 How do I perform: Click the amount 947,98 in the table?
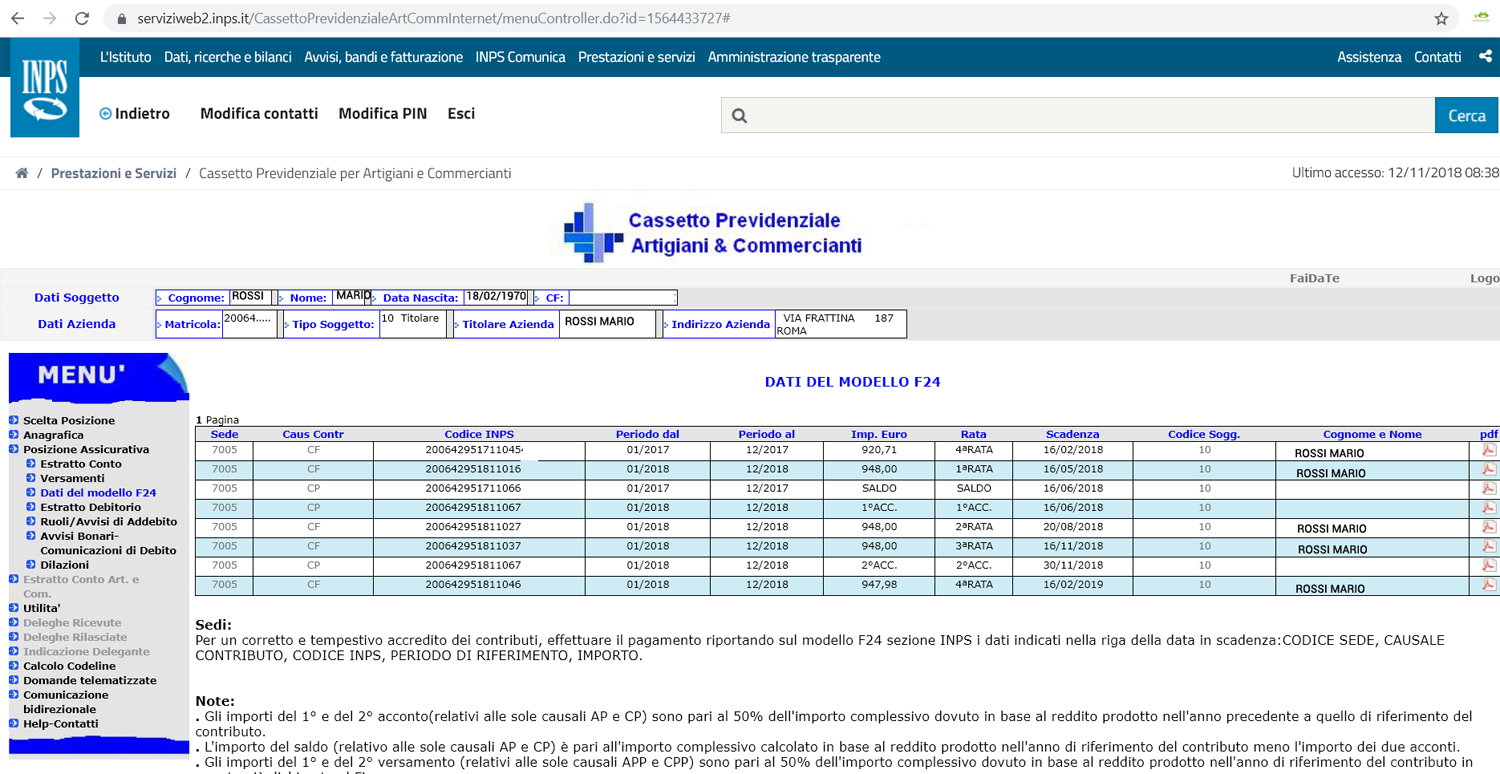[x=880, y=584]
